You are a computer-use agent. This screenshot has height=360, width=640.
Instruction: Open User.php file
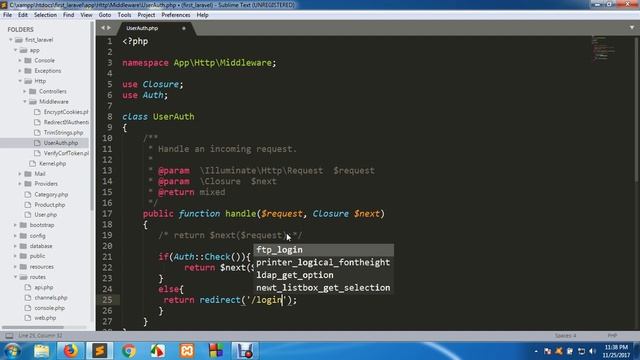coord(45,214)
